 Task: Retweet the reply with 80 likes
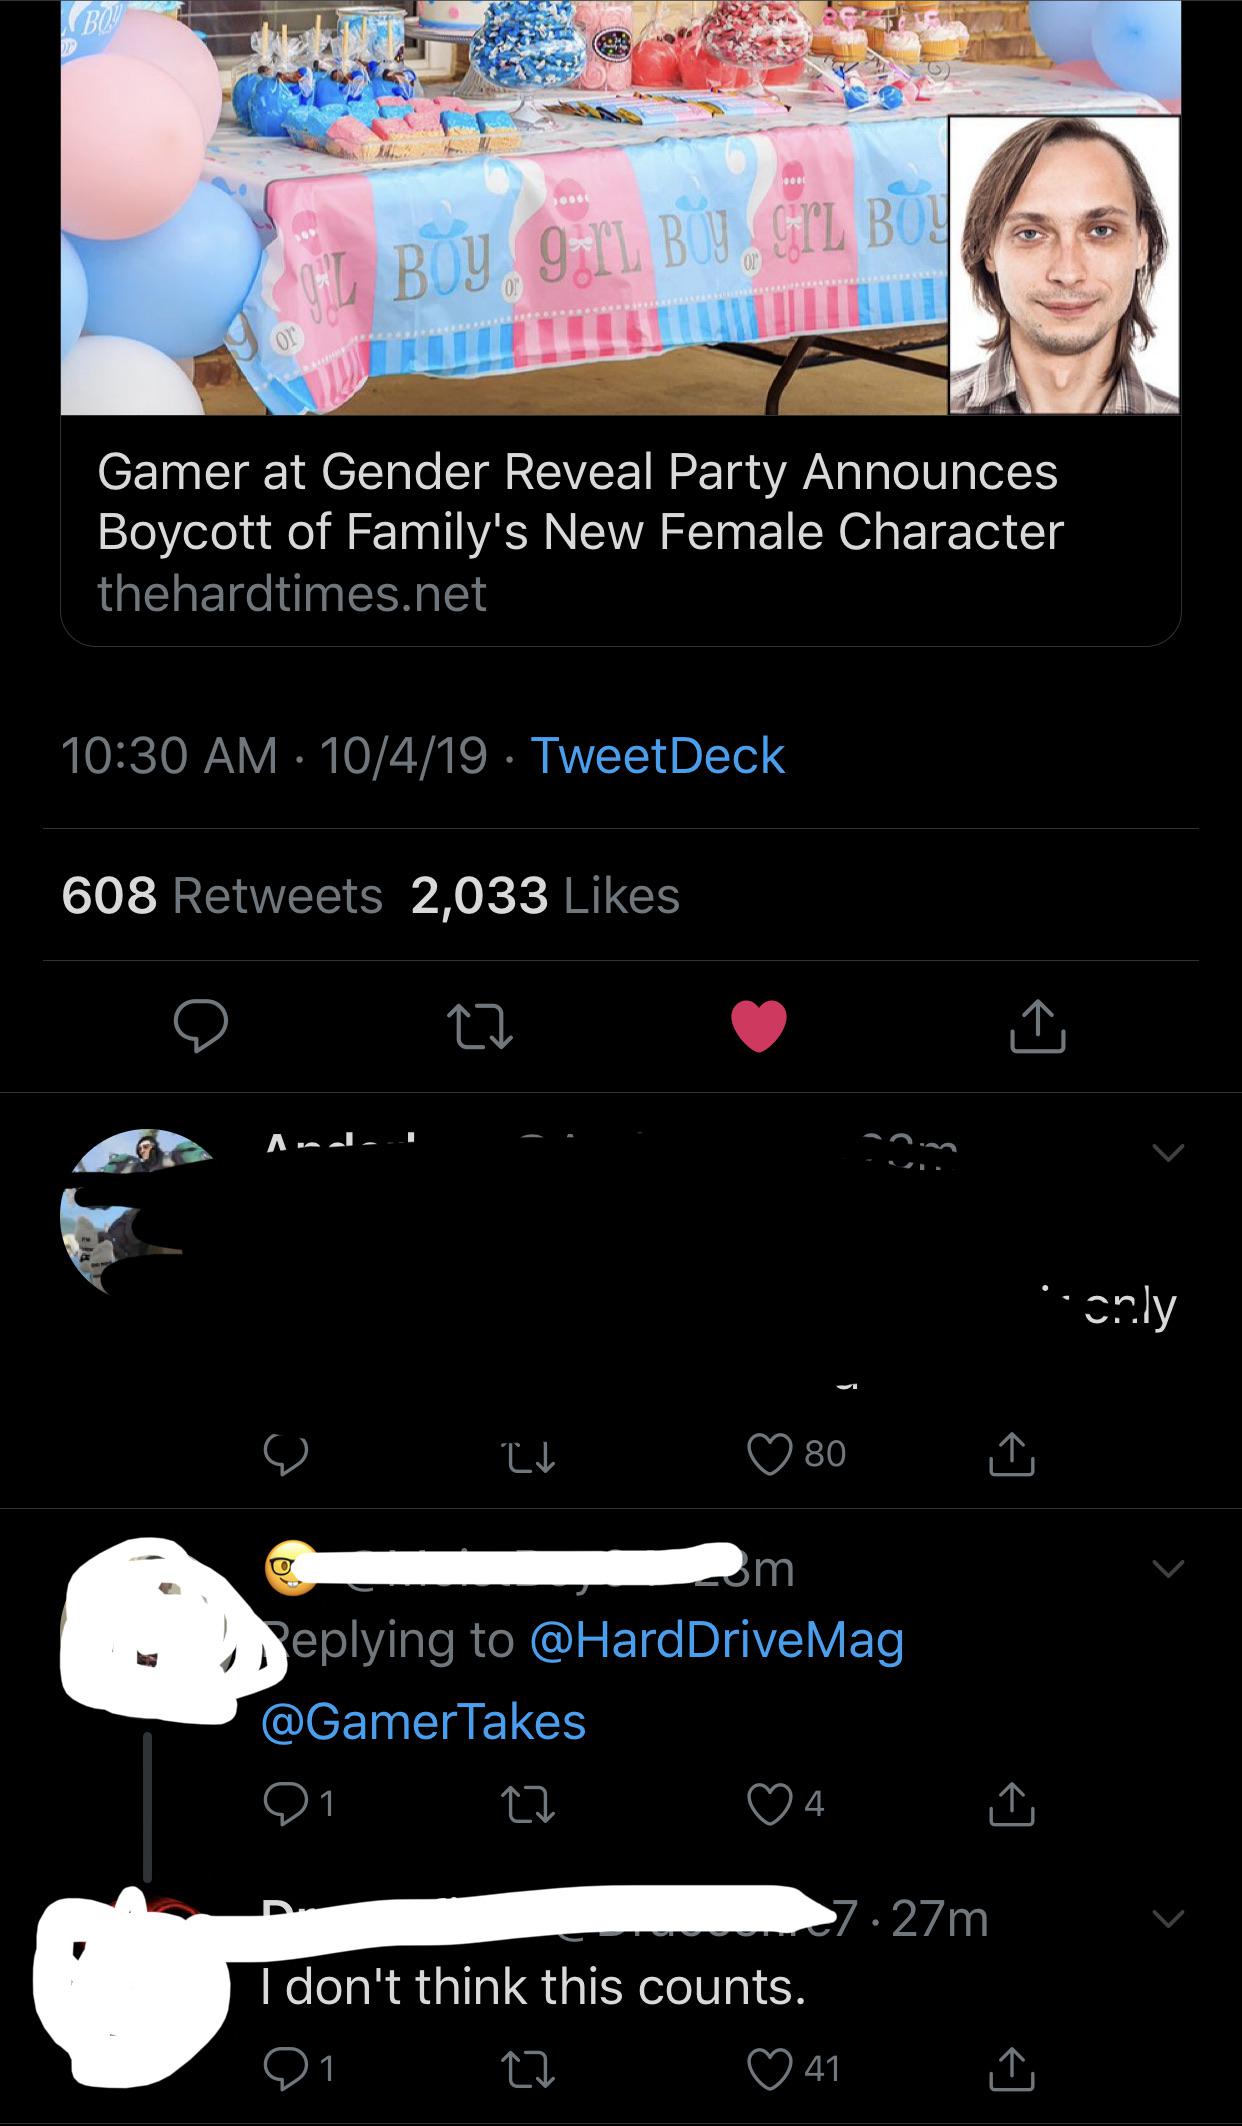click(x=528, y=1455)
